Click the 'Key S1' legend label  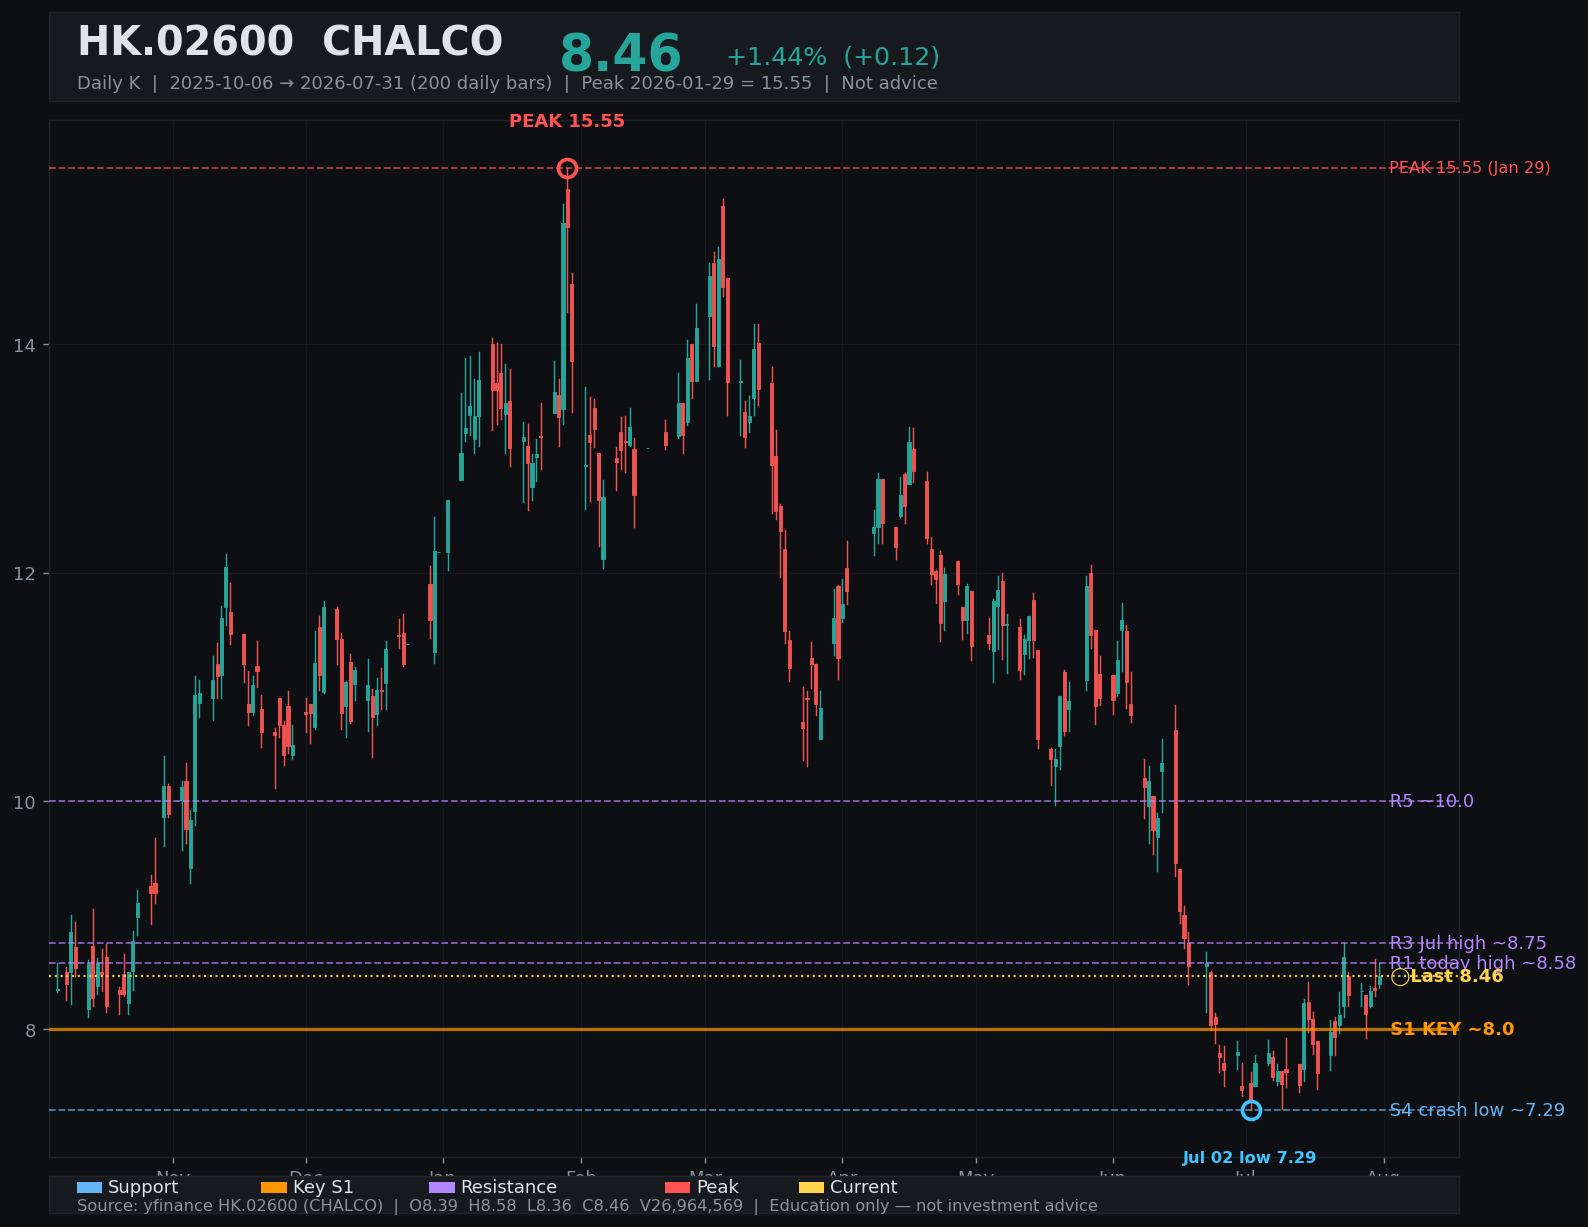[323, 1187]
